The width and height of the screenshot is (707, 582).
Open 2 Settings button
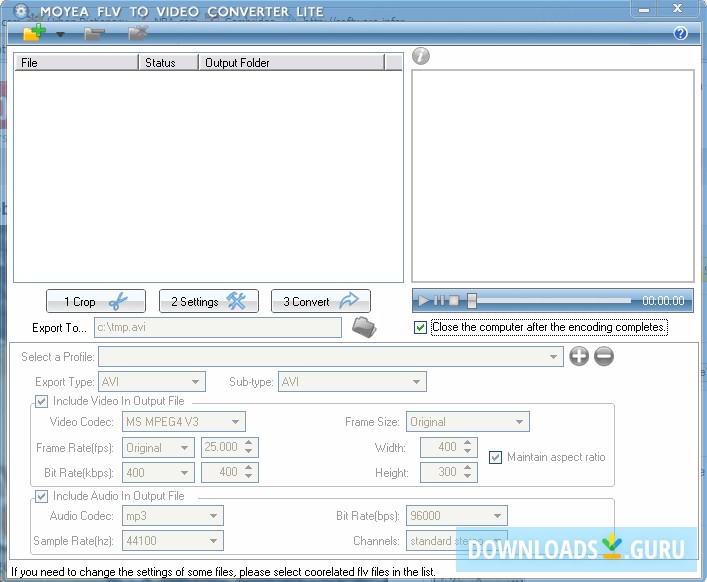tap(208, 301)
